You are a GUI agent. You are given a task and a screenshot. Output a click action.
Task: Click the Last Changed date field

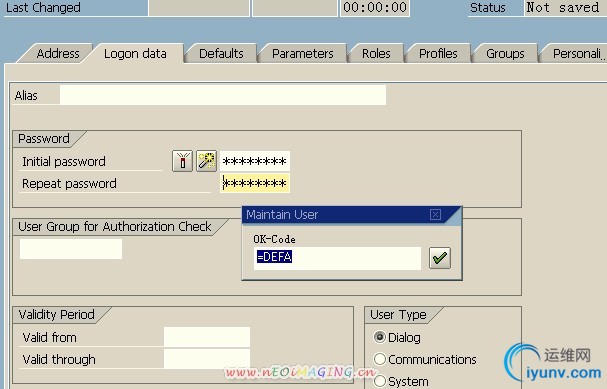(295, 8)
